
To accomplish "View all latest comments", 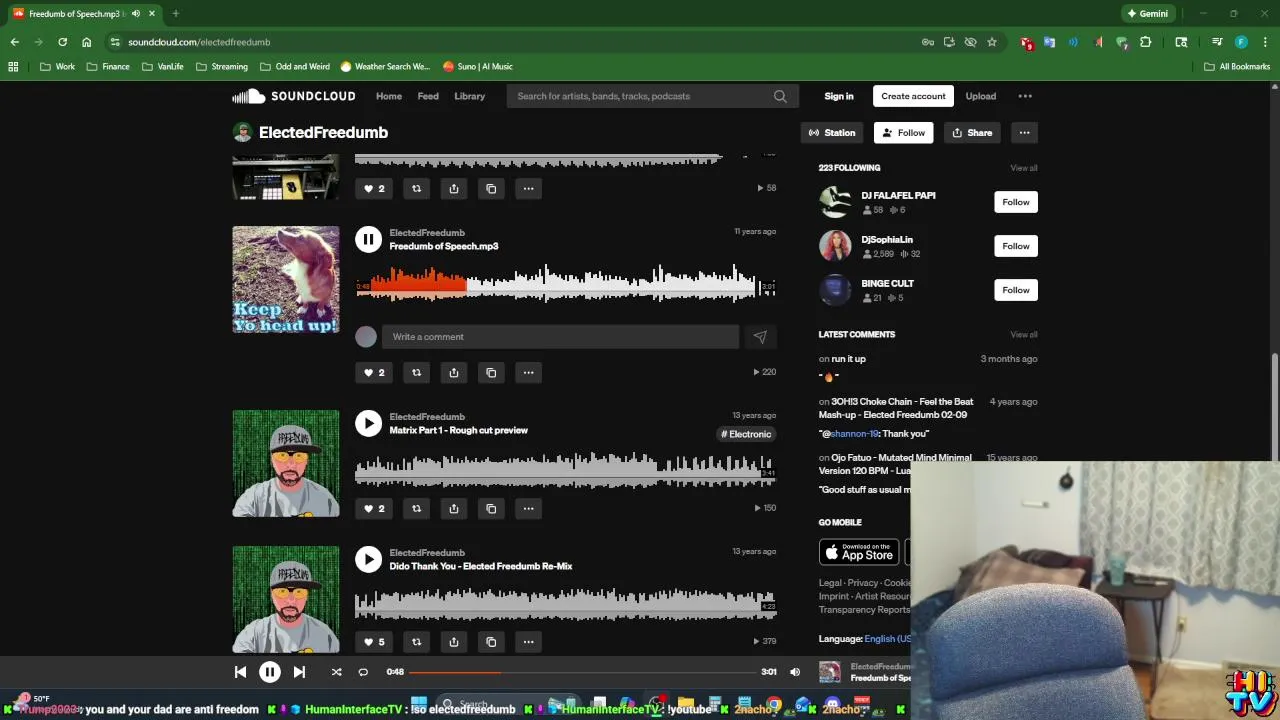I will [x=1023, y=334].
